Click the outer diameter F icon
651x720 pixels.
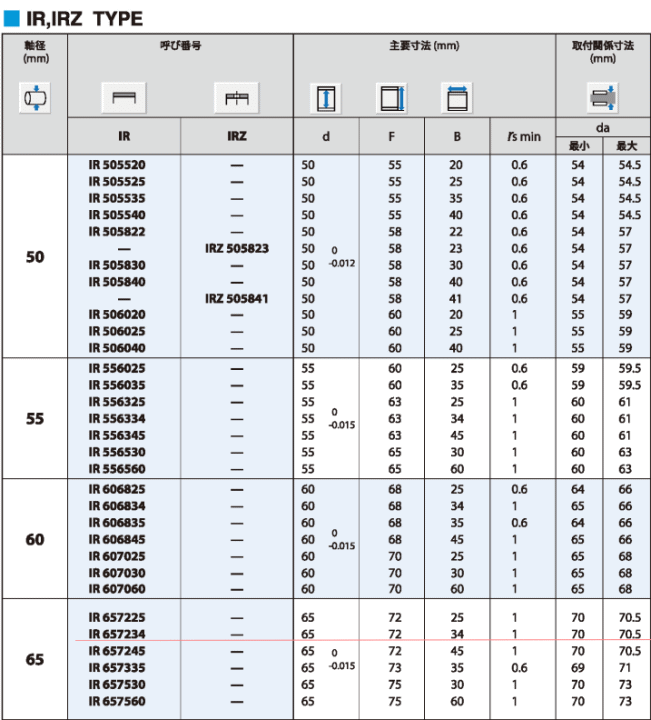391,98
